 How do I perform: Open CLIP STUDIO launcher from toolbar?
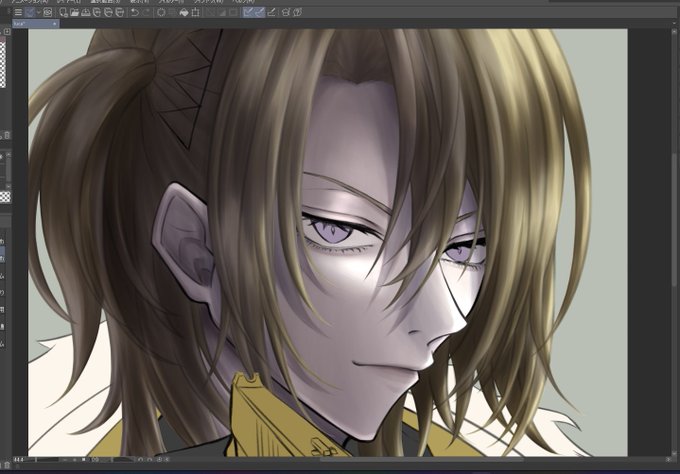tap(30, 13)
